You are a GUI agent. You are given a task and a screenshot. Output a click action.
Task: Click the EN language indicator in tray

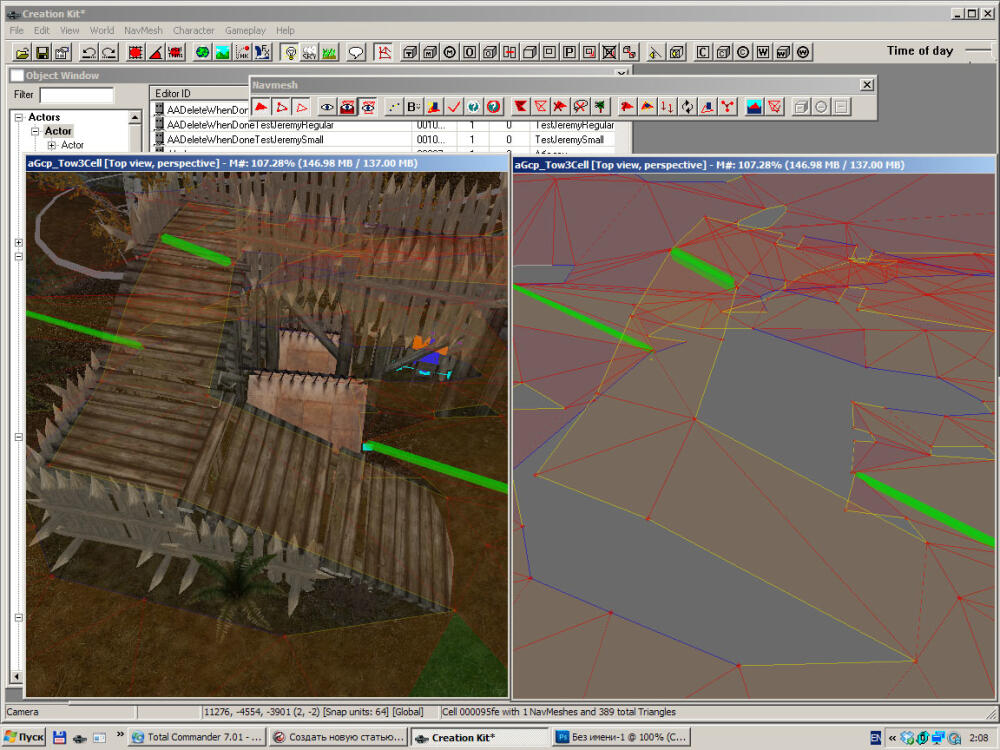(x=876, y=738)
